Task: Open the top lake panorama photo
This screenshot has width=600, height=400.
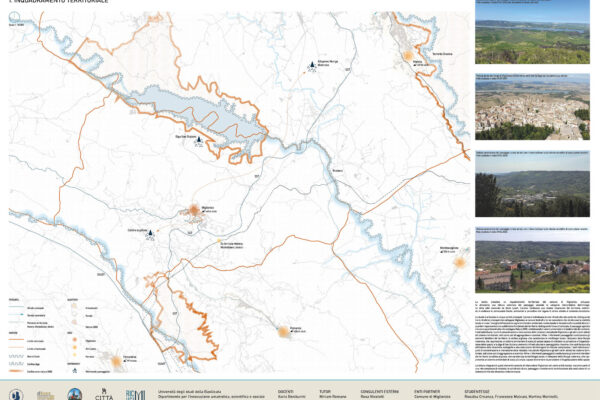Action: pyautogui.click(x=532, y=32)
